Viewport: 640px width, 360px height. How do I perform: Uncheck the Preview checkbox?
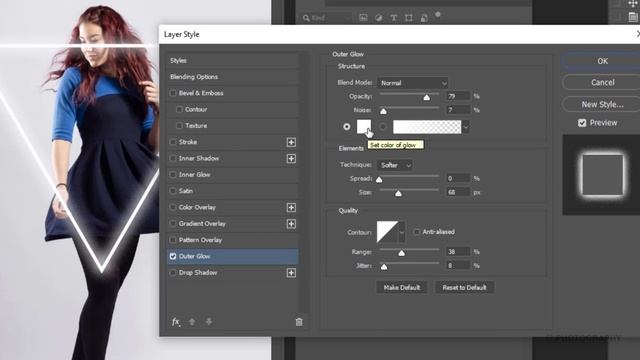click(582, 122)
